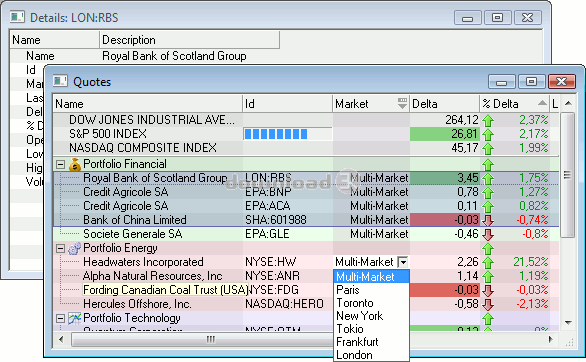
Task: Click the red down arrow for Bank of China
Action: tap(488, 220)
